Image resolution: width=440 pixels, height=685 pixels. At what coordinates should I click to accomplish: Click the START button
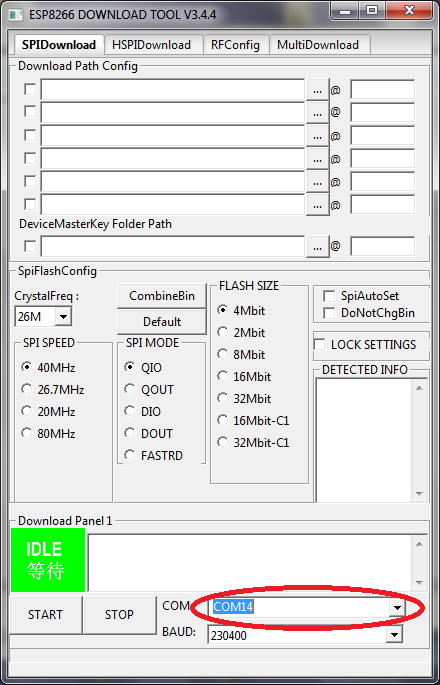45,615
